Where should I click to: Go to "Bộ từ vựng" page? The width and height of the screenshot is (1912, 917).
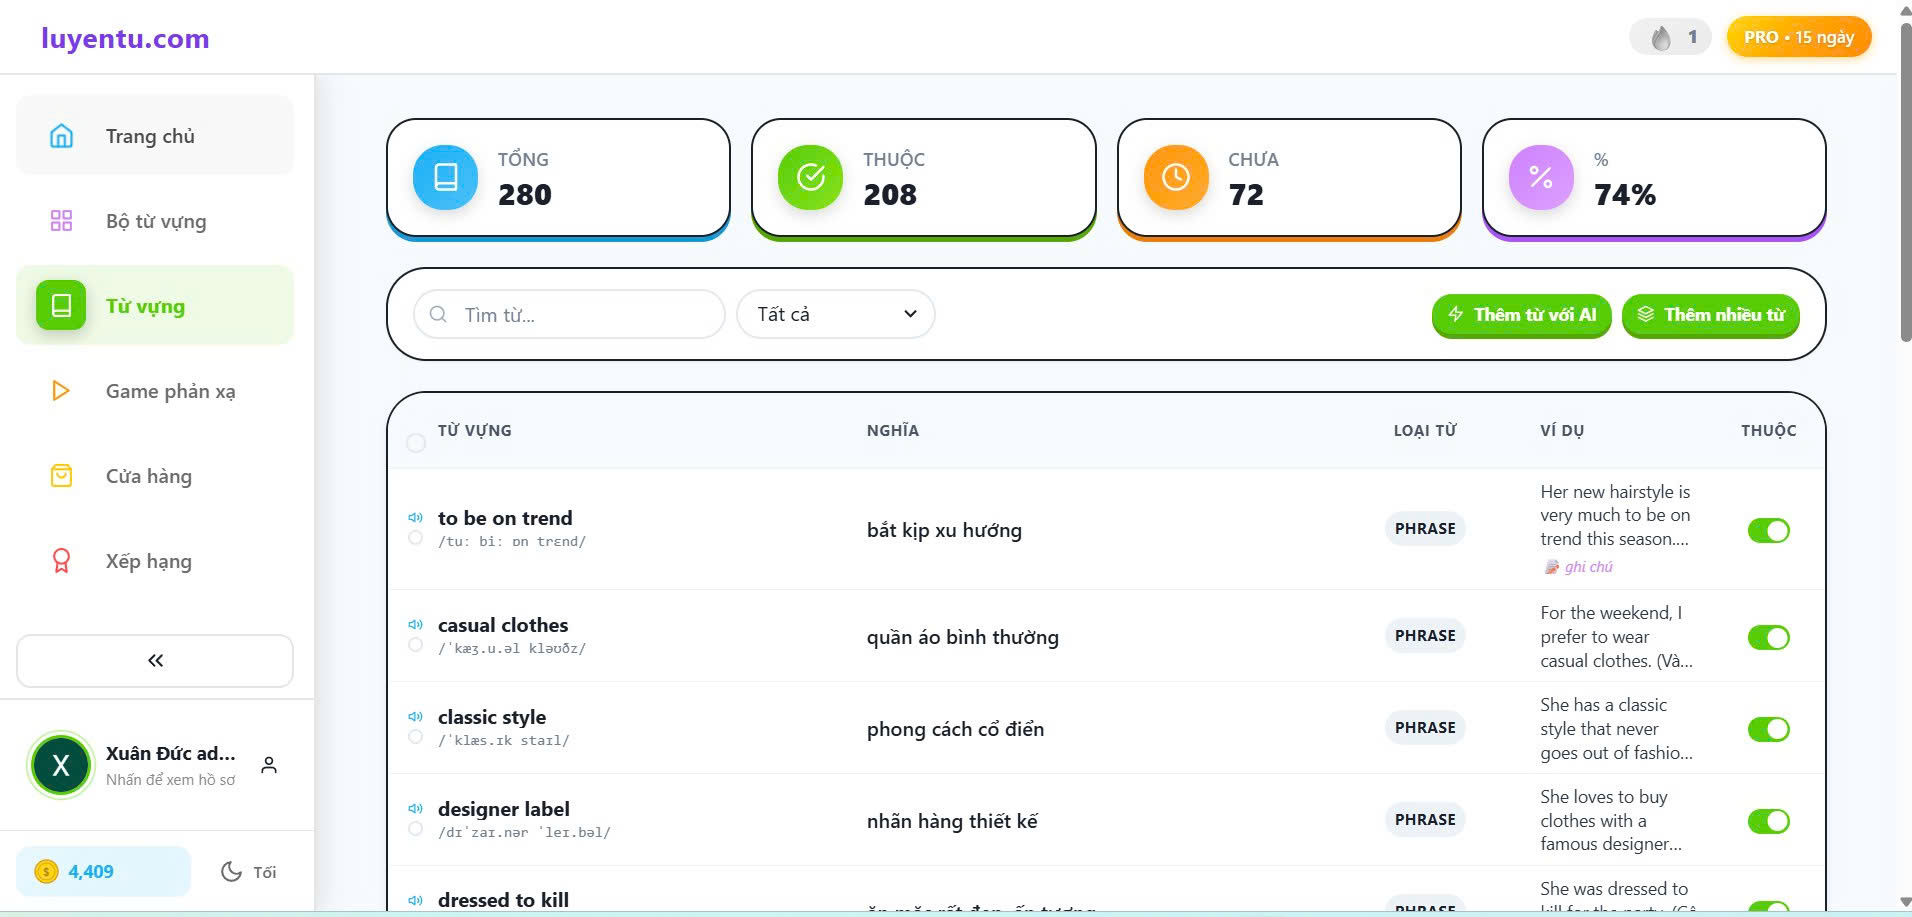coord(155,221)
